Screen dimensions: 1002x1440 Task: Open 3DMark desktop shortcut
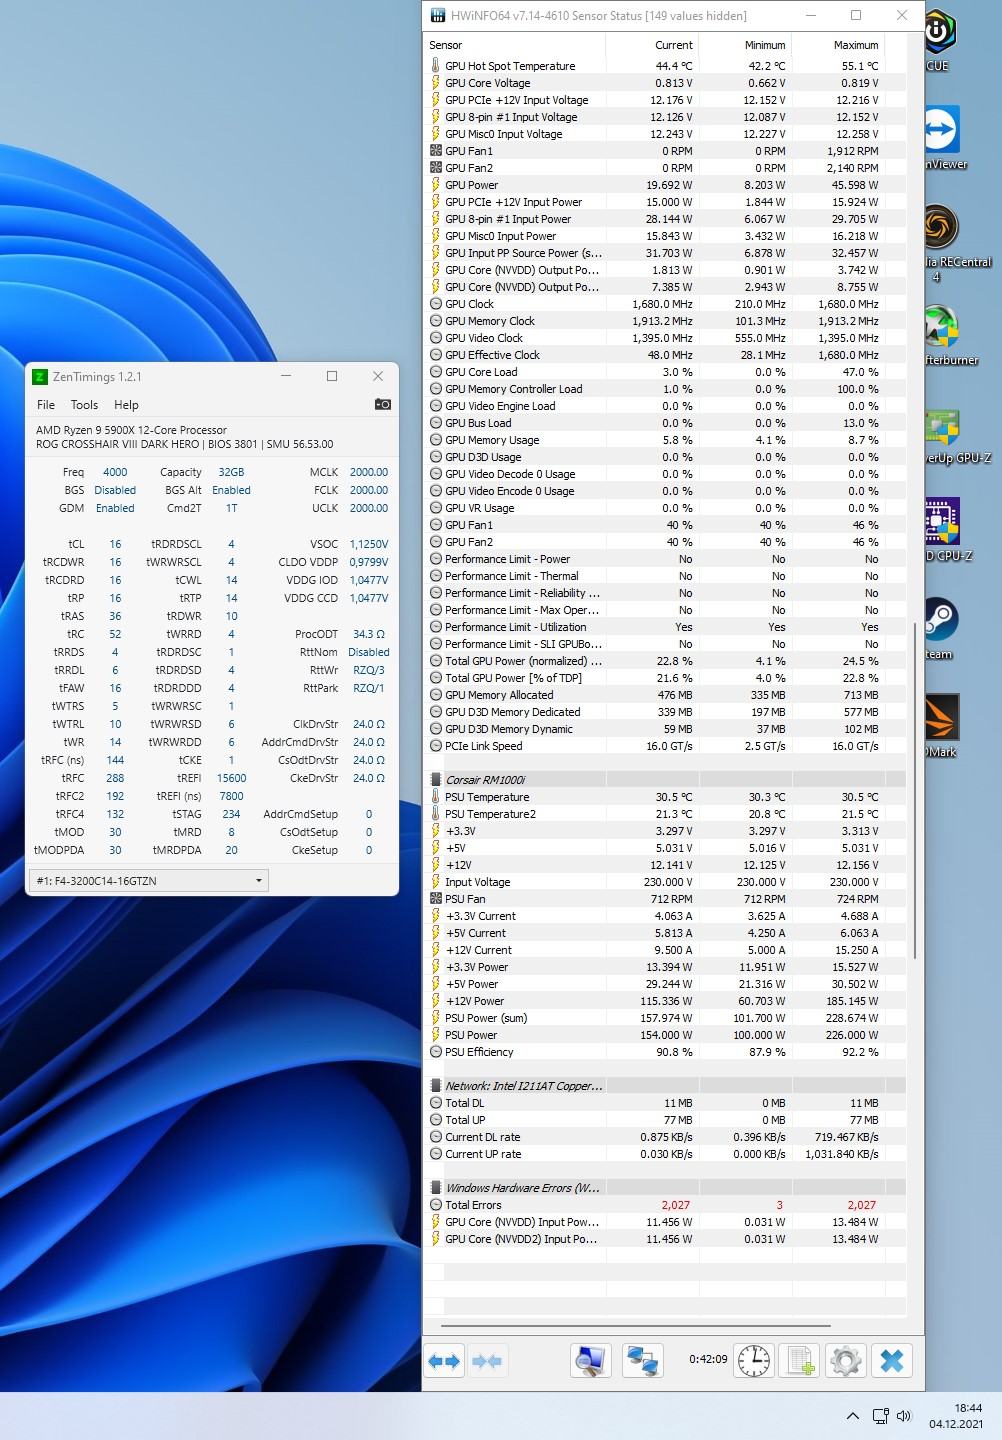point(941,726)
